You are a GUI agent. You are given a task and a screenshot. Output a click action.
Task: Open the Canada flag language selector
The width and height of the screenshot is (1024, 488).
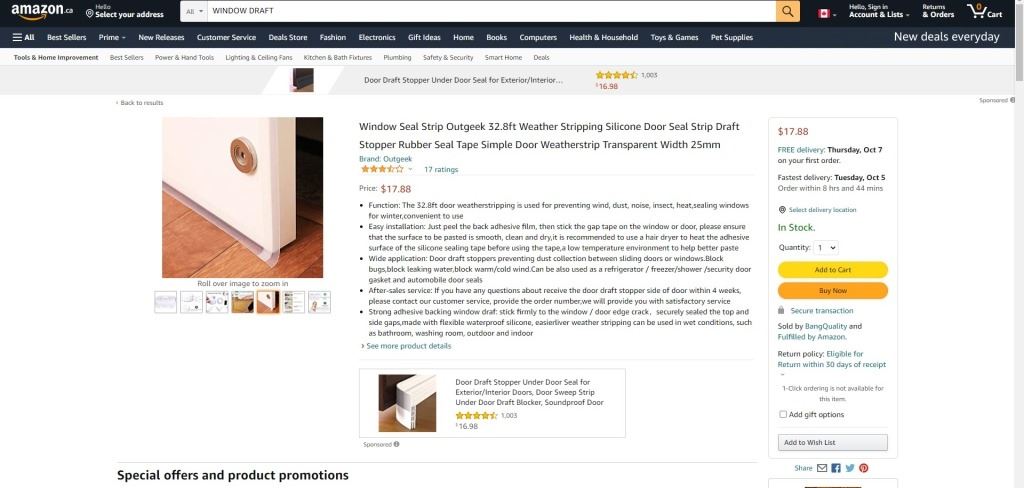[827, 13]
